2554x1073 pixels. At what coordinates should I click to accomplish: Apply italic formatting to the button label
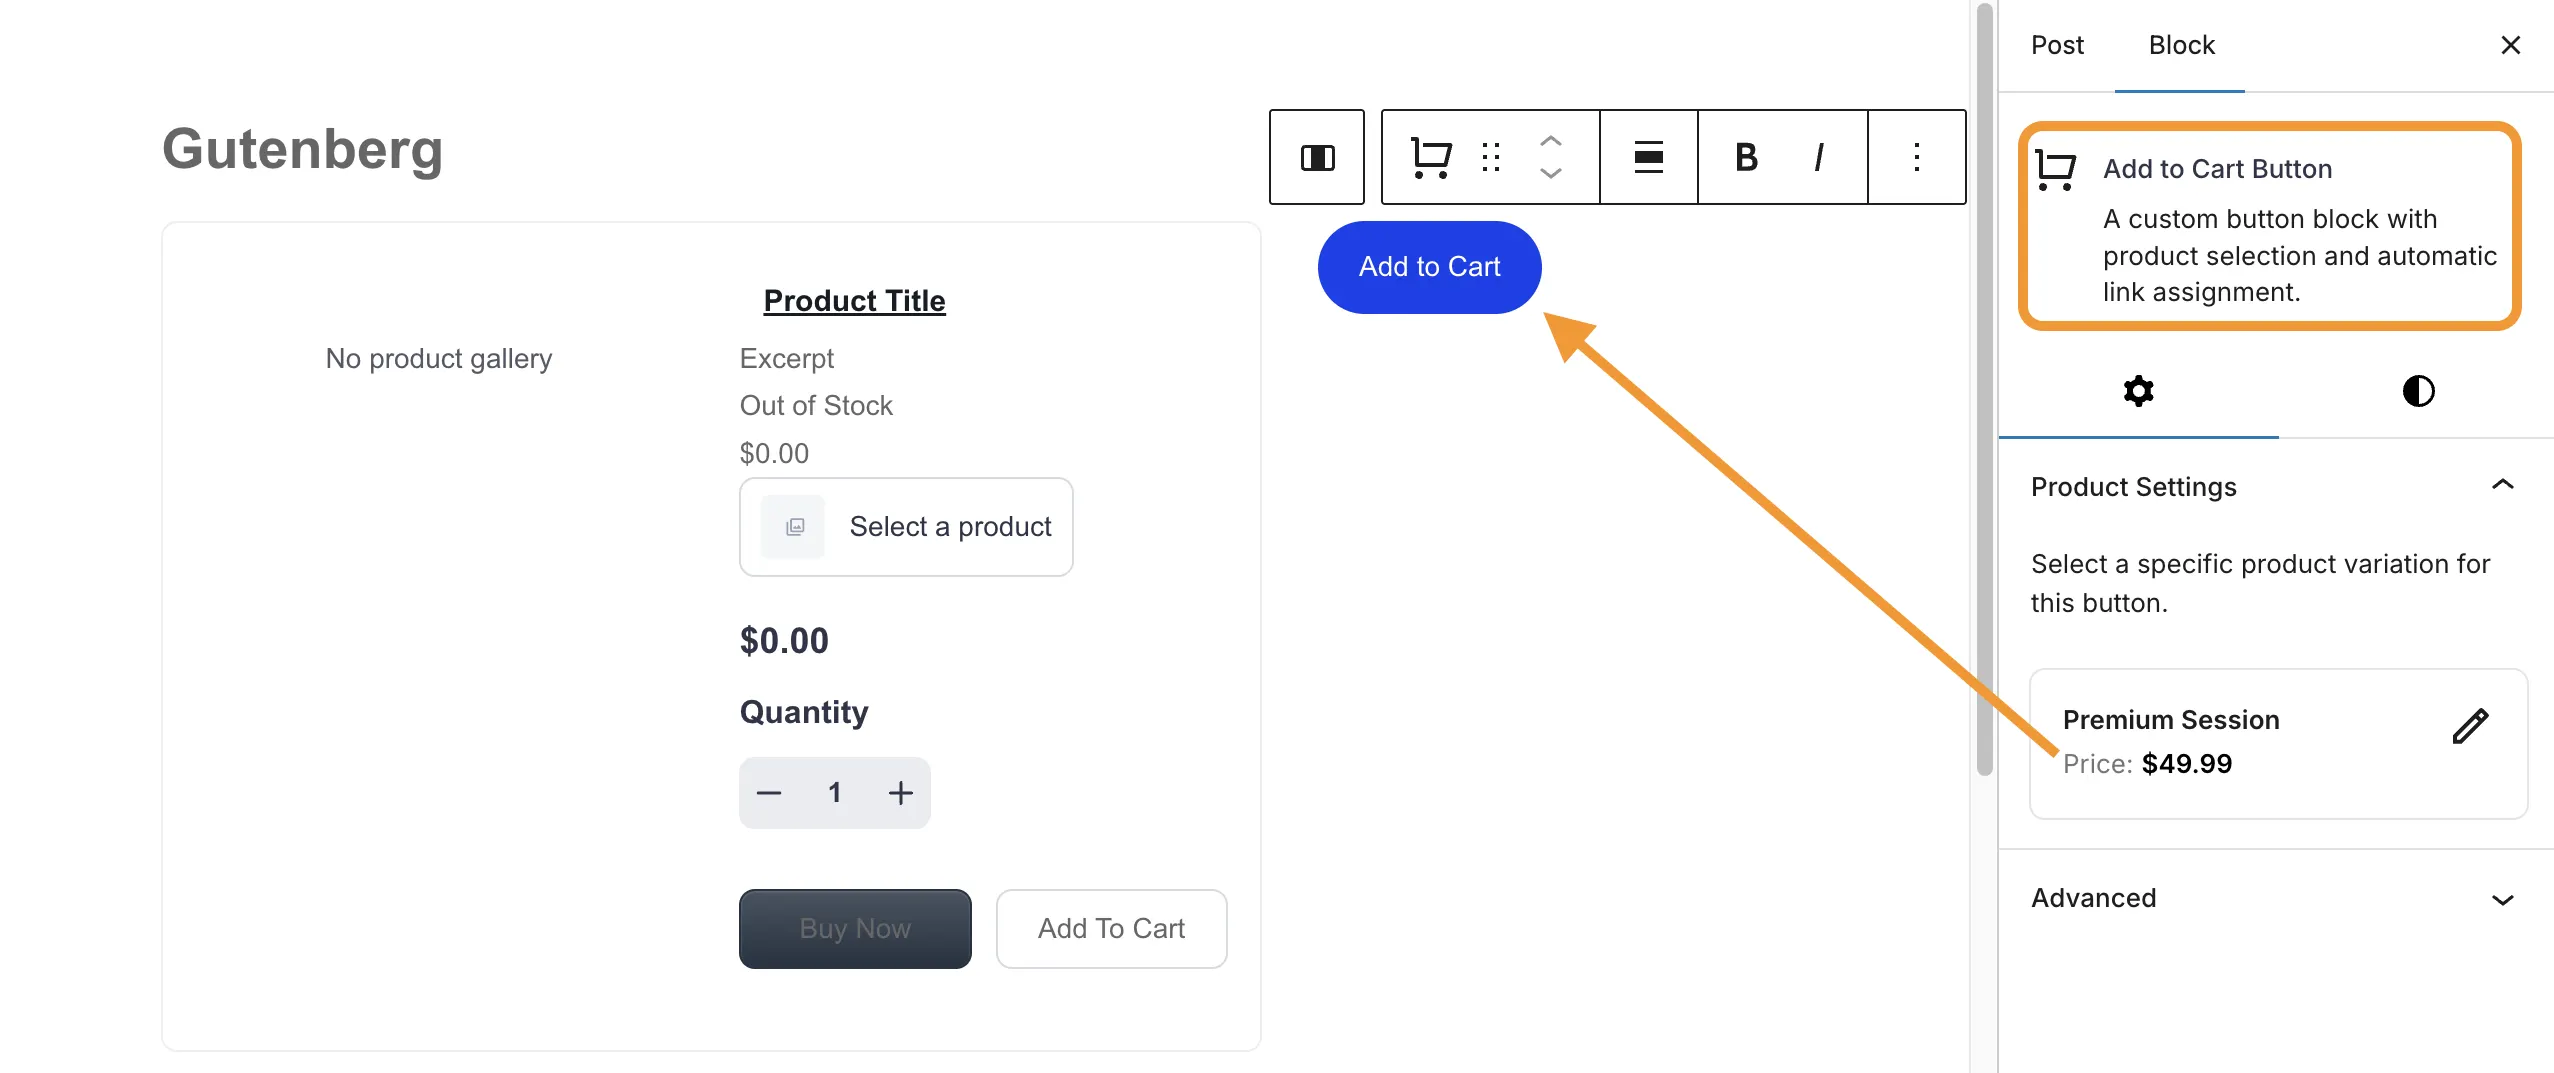1817,156
